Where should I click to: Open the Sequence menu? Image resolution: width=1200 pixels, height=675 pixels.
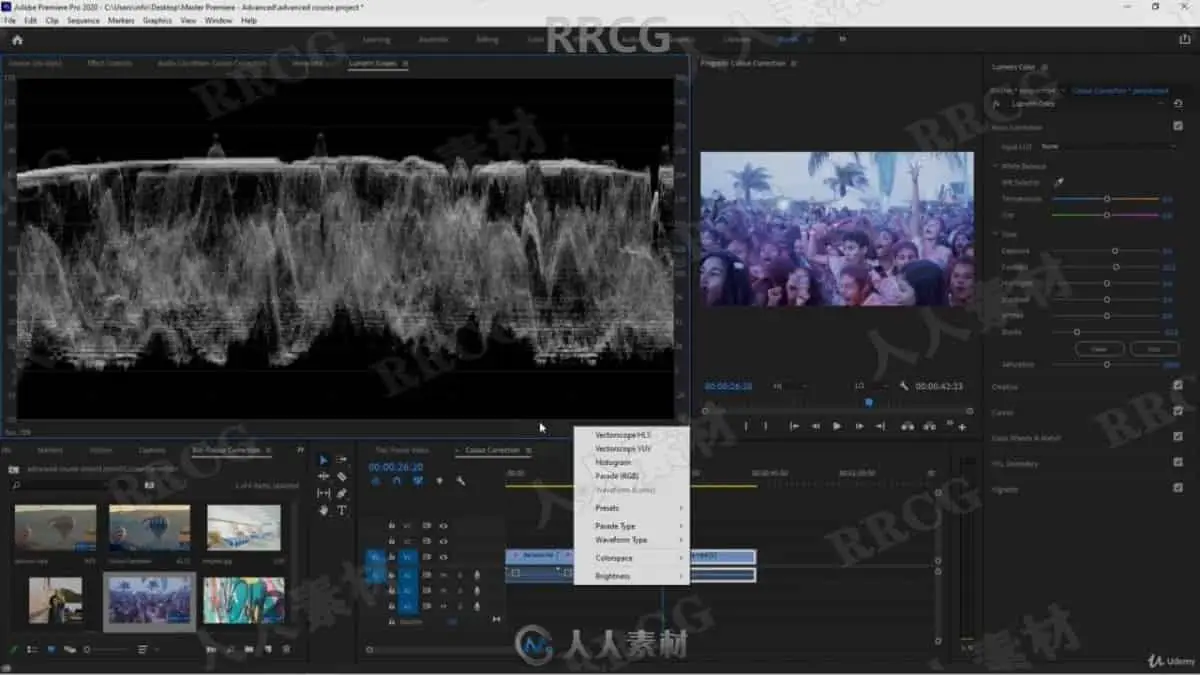coord(83,20)
